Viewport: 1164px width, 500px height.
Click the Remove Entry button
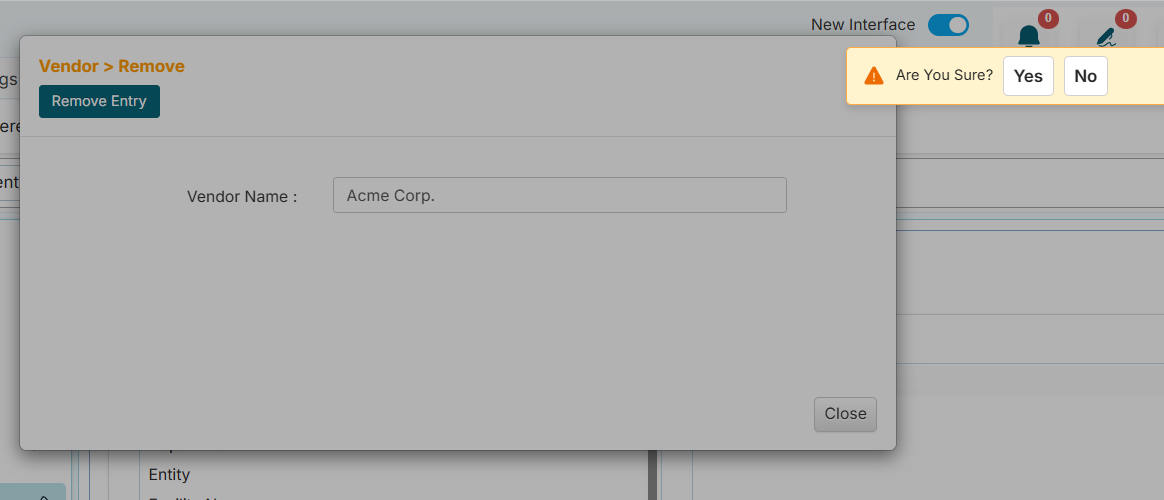coord(99,101)
